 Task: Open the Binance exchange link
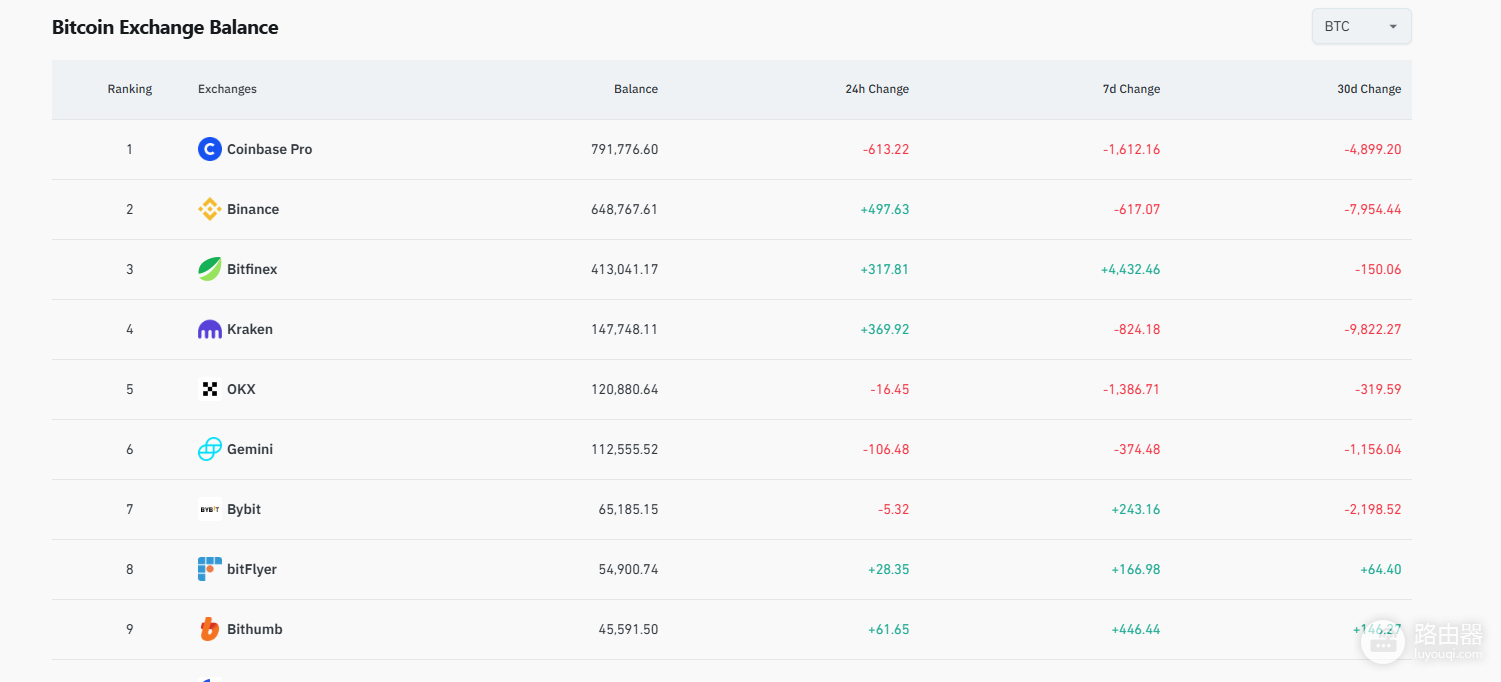point(253,209)
